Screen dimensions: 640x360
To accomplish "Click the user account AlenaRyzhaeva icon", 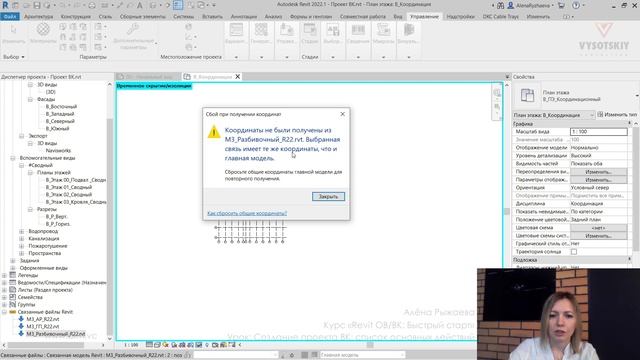I will 511,5.
